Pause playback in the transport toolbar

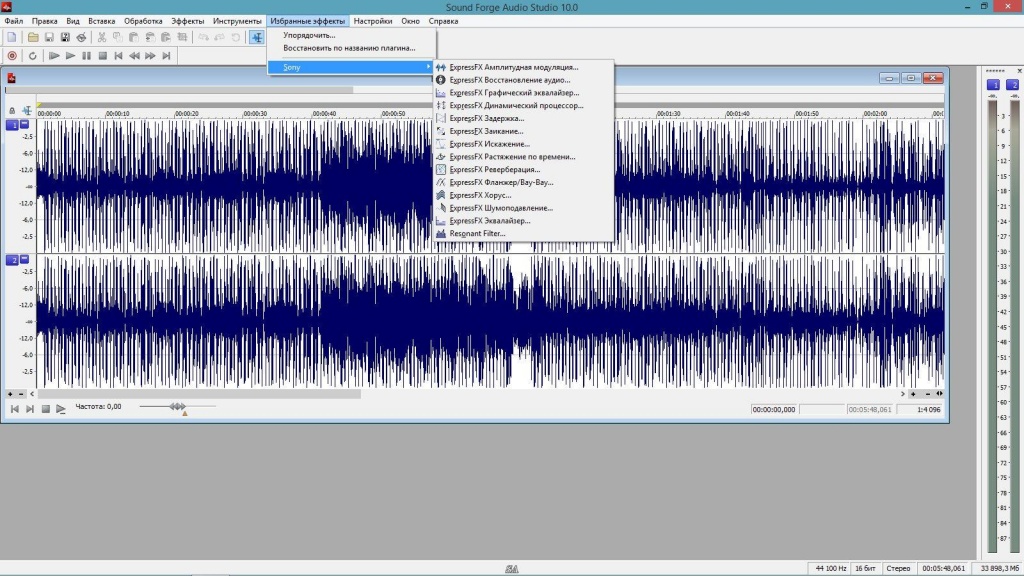86,56
